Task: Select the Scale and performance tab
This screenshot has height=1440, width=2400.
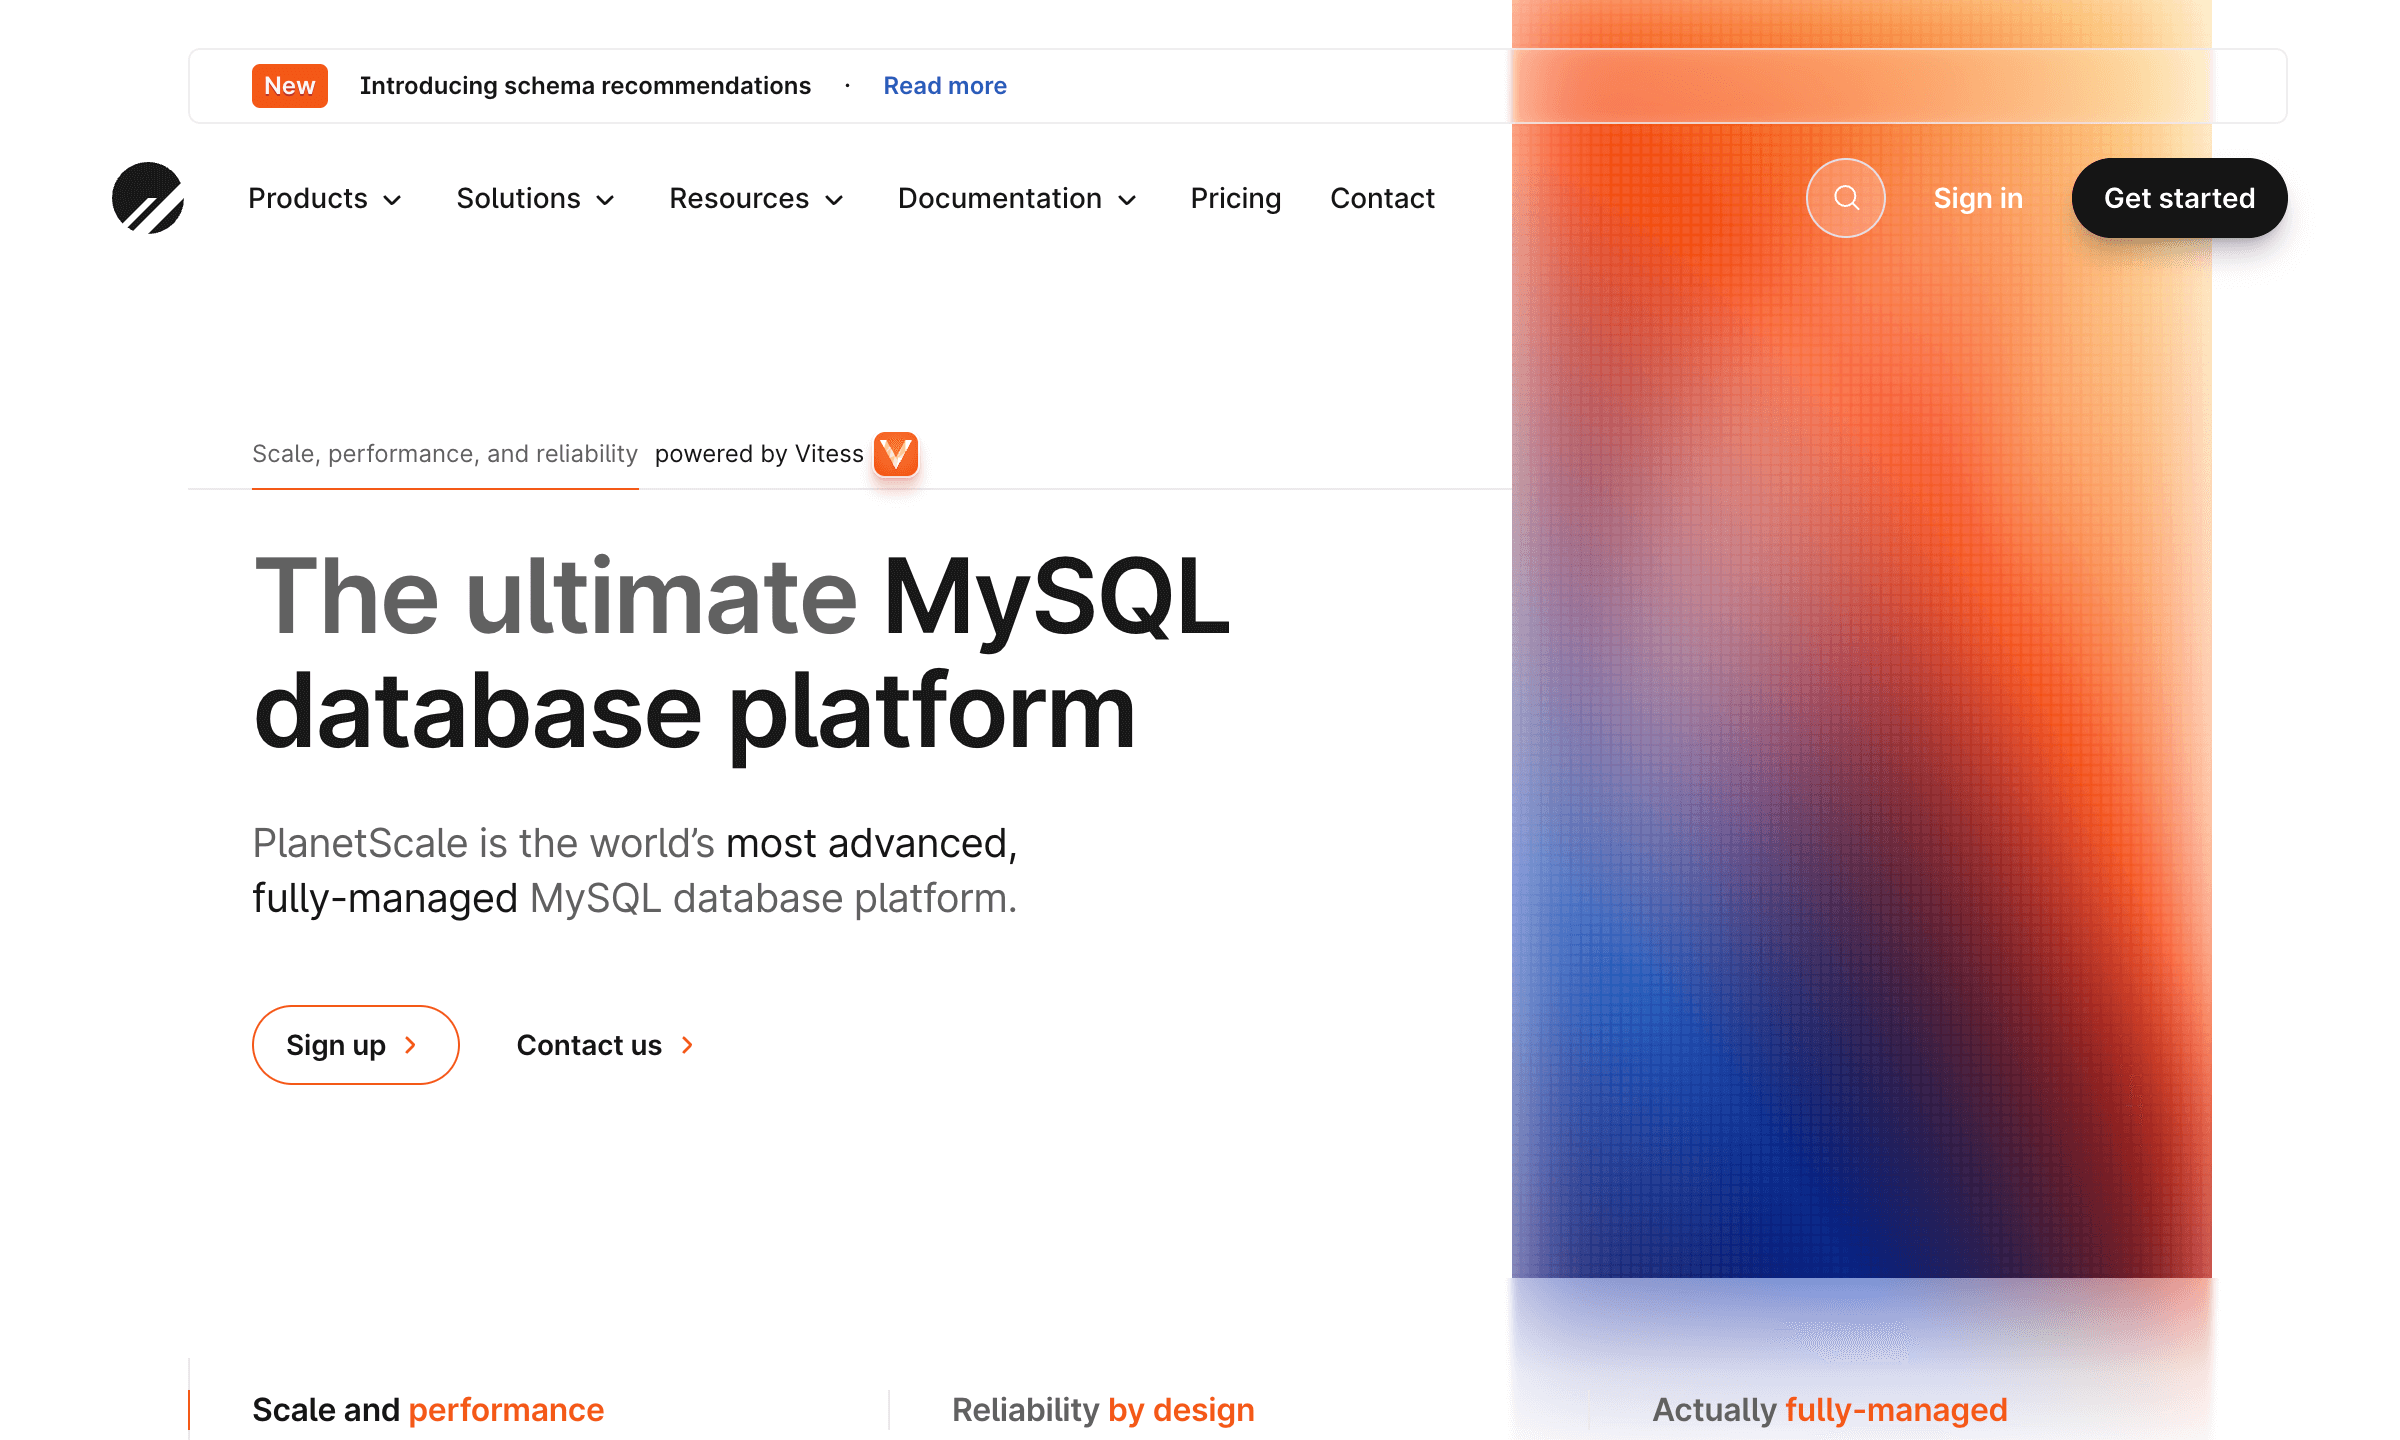Action: point(428,1410)
